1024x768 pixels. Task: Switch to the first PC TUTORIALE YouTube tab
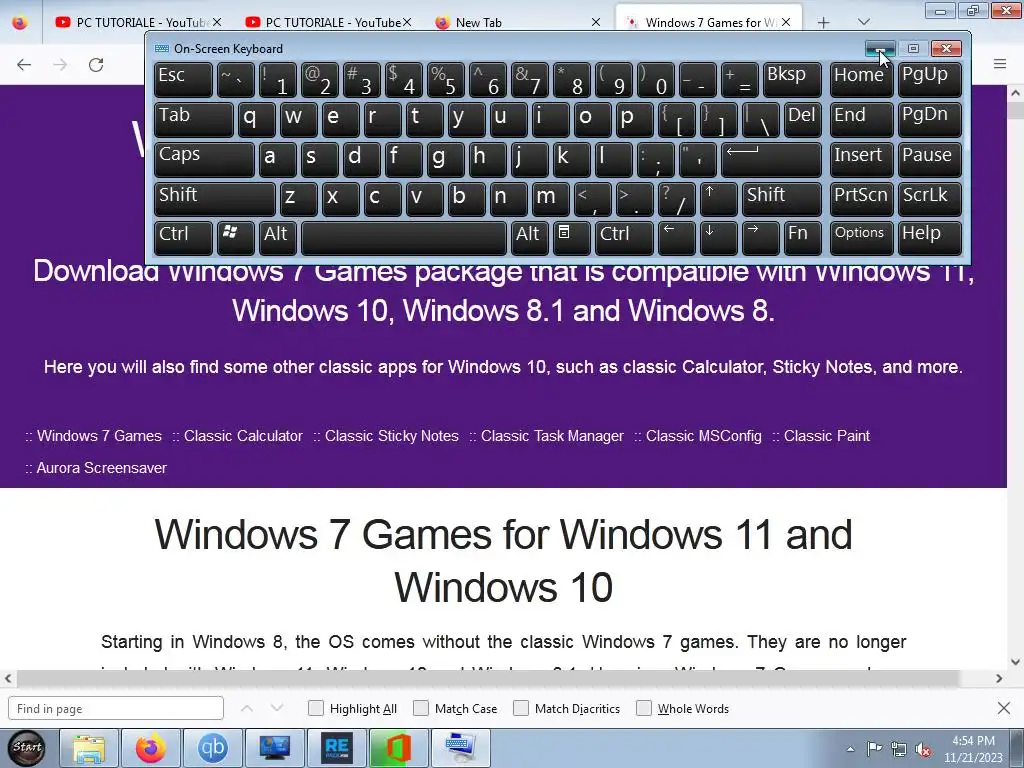(x=137, y=23)
